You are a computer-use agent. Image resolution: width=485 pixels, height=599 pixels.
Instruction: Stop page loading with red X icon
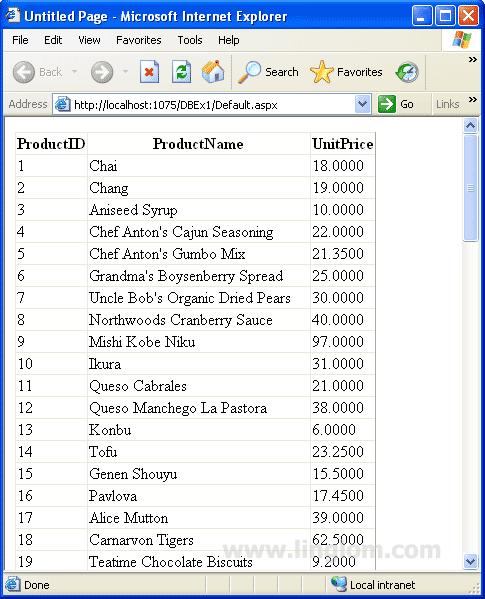point(149,71)
